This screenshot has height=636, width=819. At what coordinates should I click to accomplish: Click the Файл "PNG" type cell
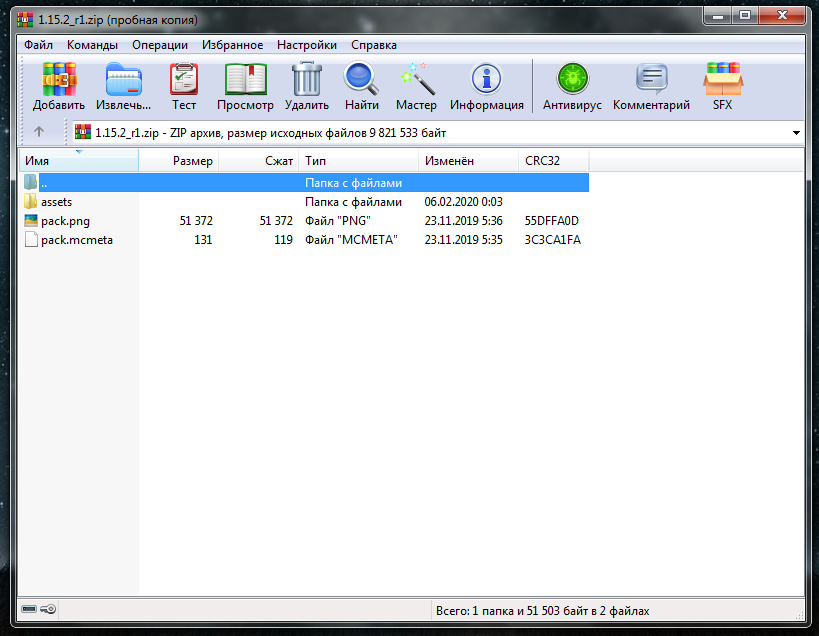coord(337,221)
